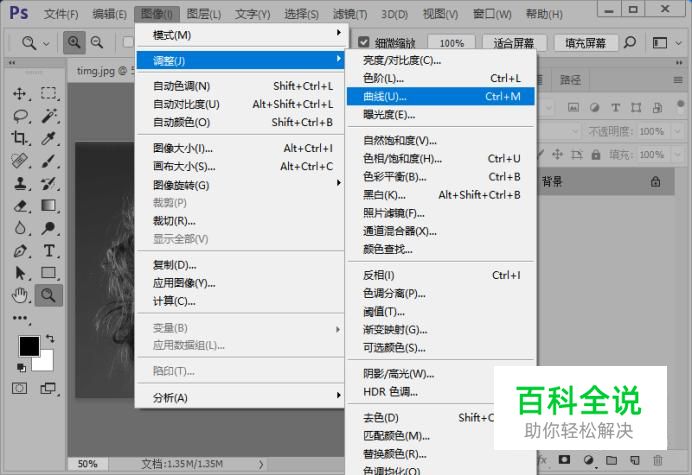
Task: Select the Healing Brush tool
Action: click(x=19, y=161)
